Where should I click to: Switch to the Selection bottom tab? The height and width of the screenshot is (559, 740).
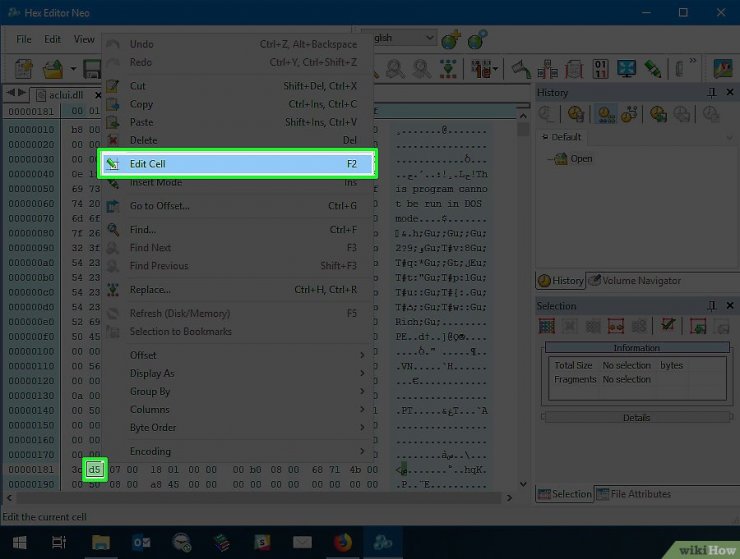565,494
